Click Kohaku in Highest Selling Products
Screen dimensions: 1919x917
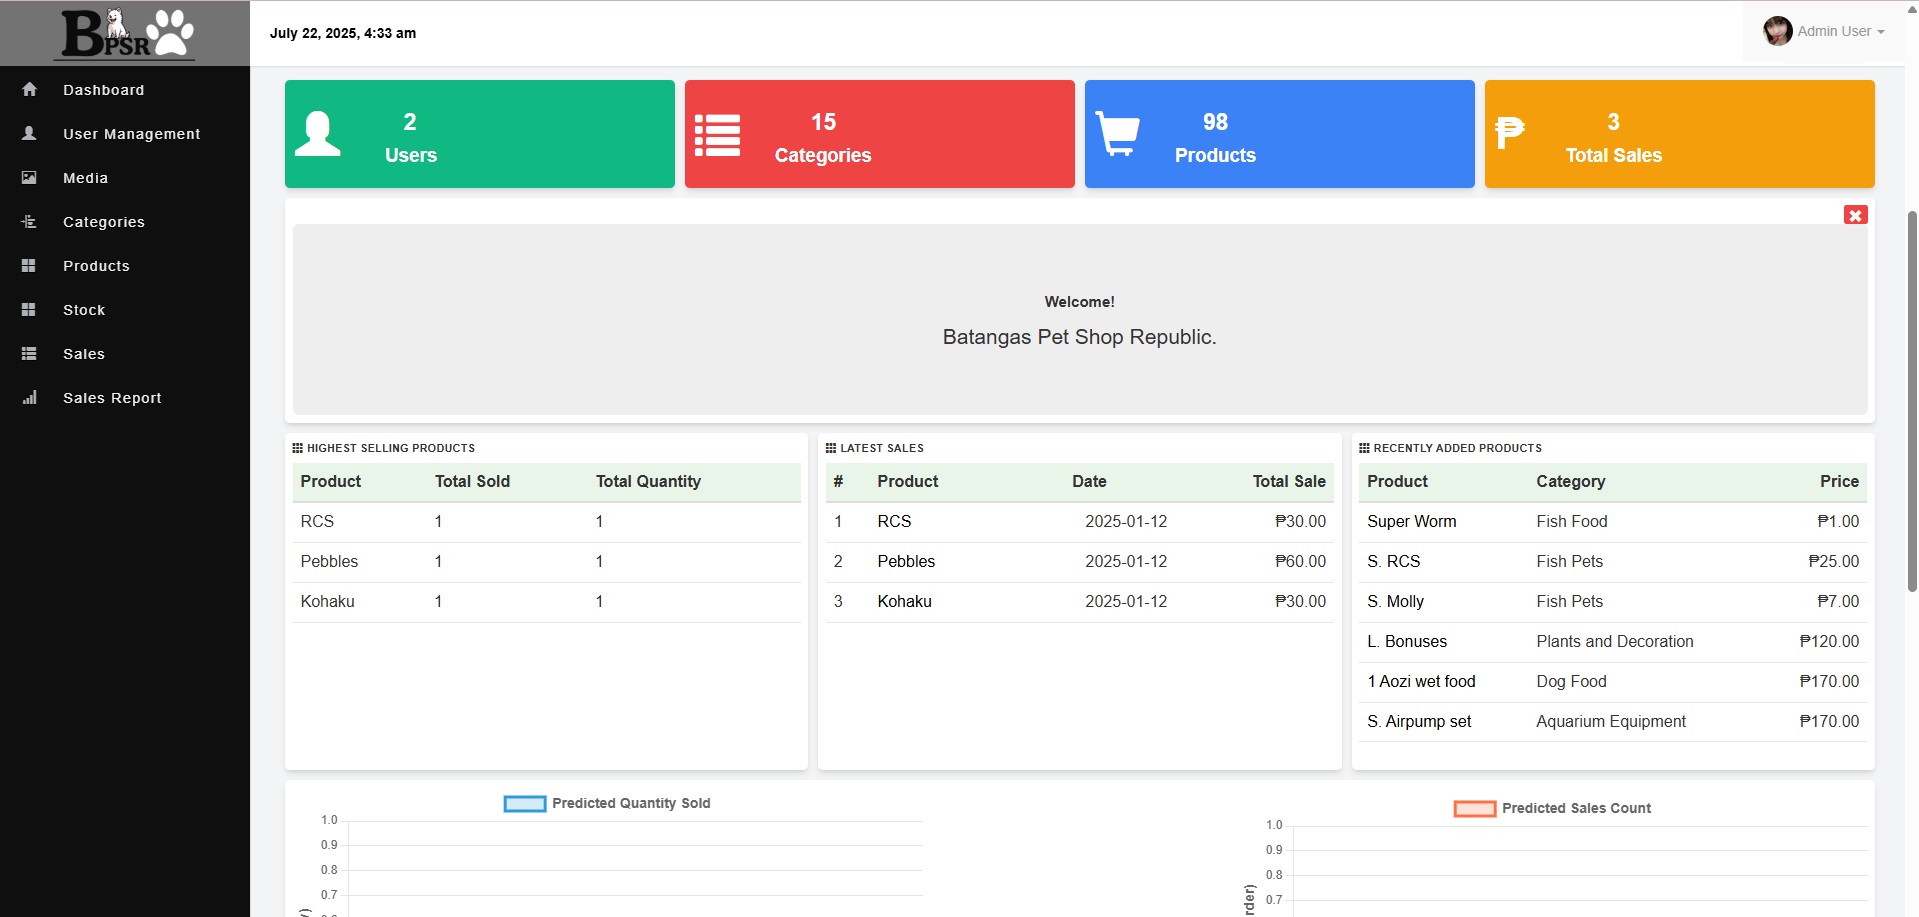click(x=327, y=601)
